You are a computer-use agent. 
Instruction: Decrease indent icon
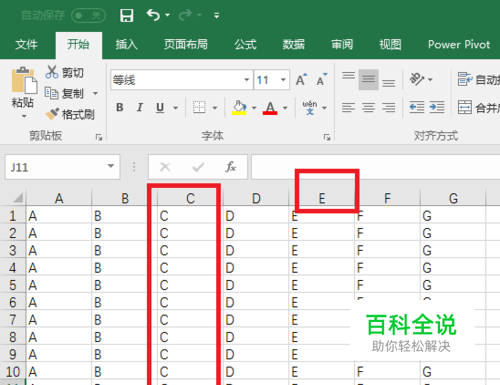tap(417, 107)
